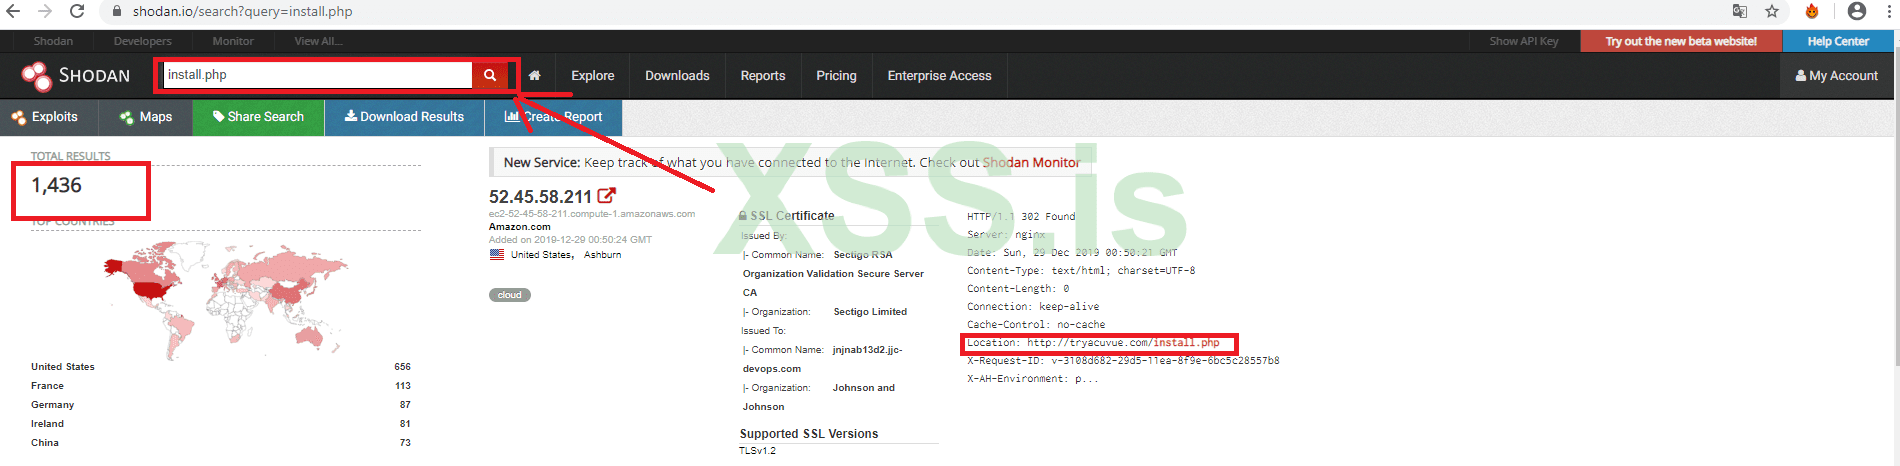Select China in top countries
The height and width of the screenshot is (466, 1900).
[45, 443]
